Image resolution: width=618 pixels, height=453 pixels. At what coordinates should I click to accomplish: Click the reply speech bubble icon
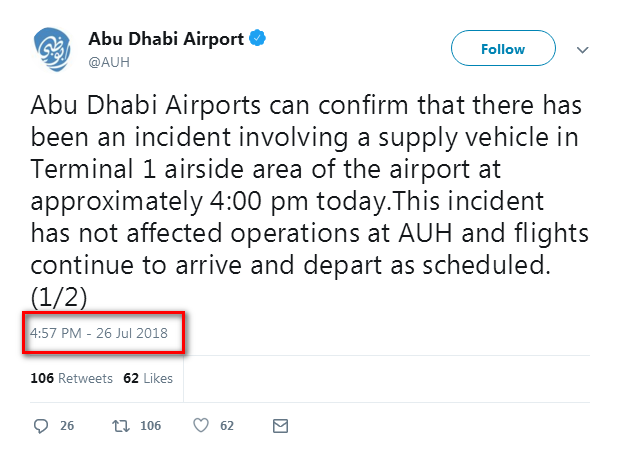[x=41, y=425]
